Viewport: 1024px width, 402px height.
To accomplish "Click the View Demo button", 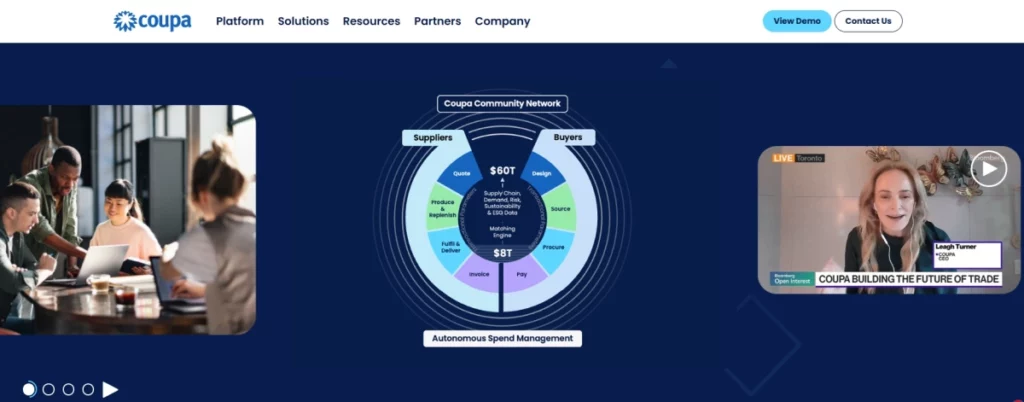I will coord(797,21).
